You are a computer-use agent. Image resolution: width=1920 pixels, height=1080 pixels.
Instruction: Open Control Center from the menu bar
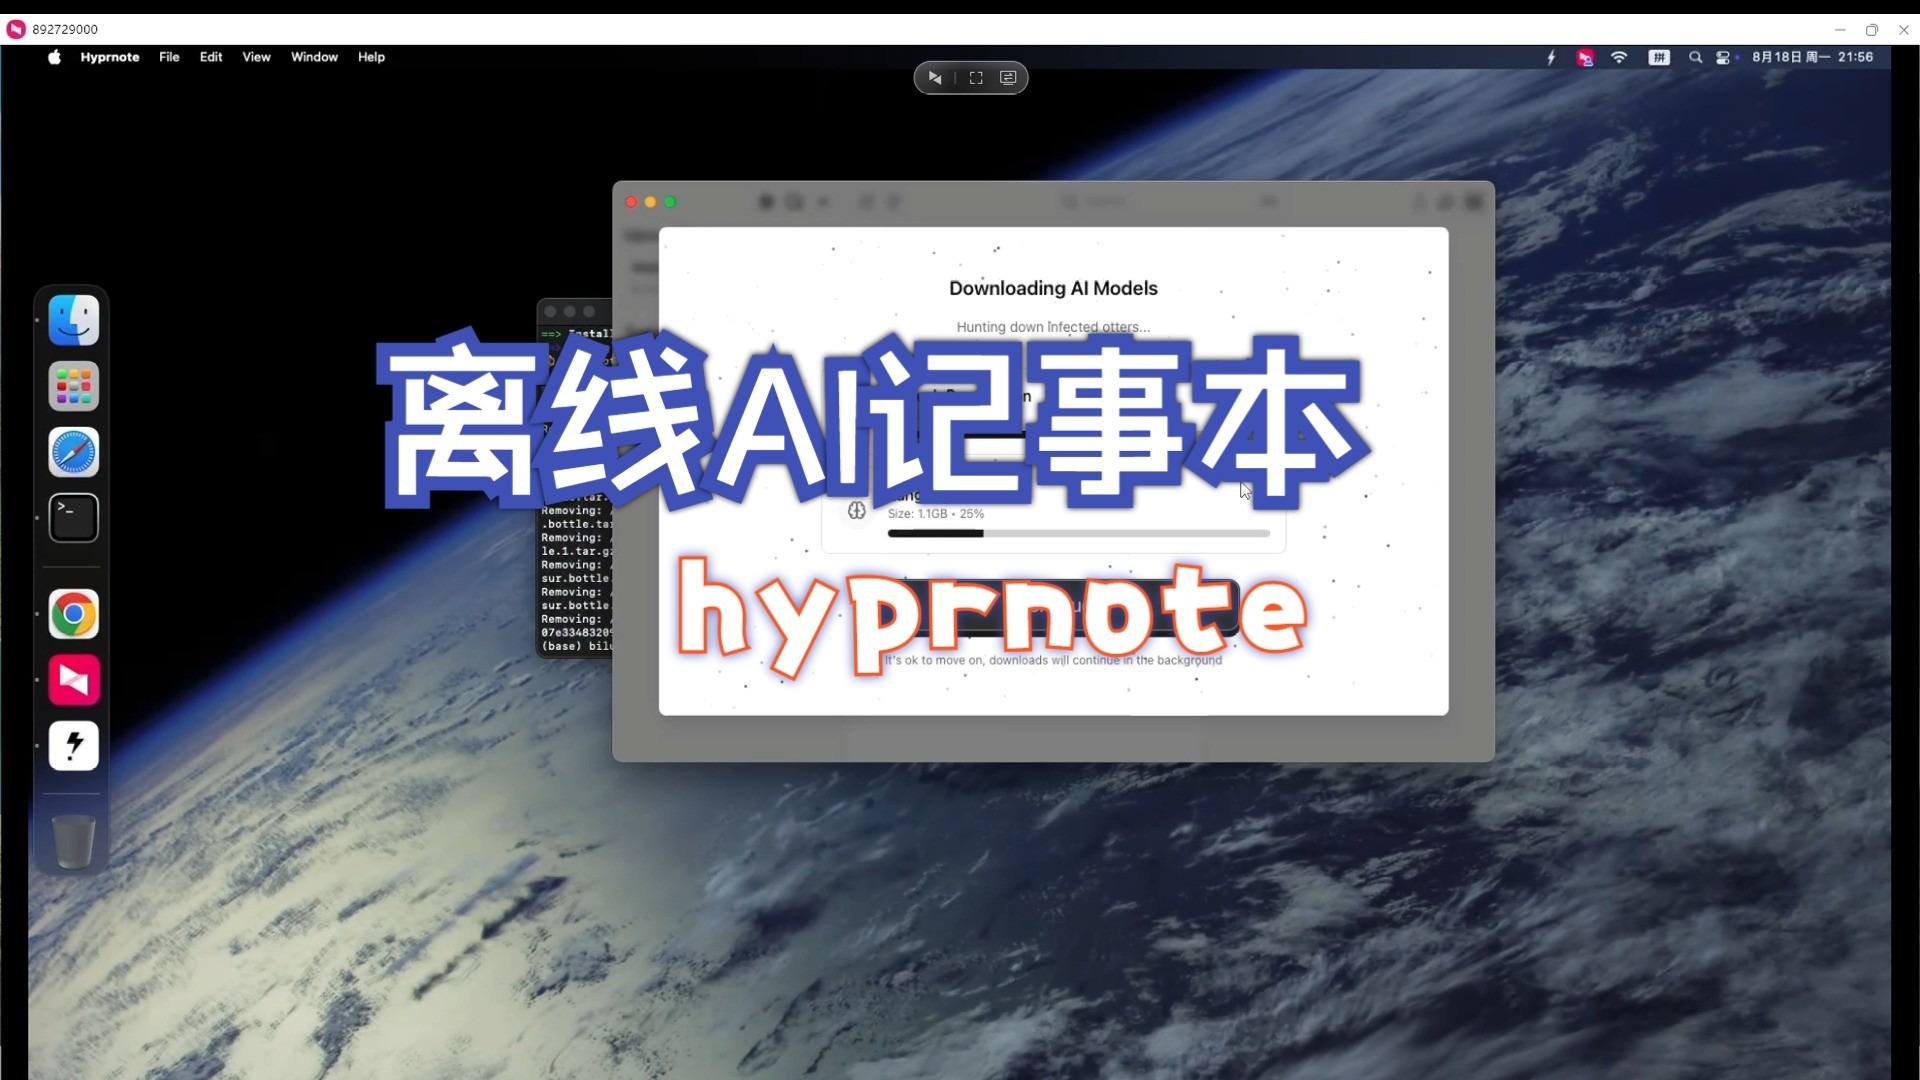pyautogui.click(x=1723, y=58)
